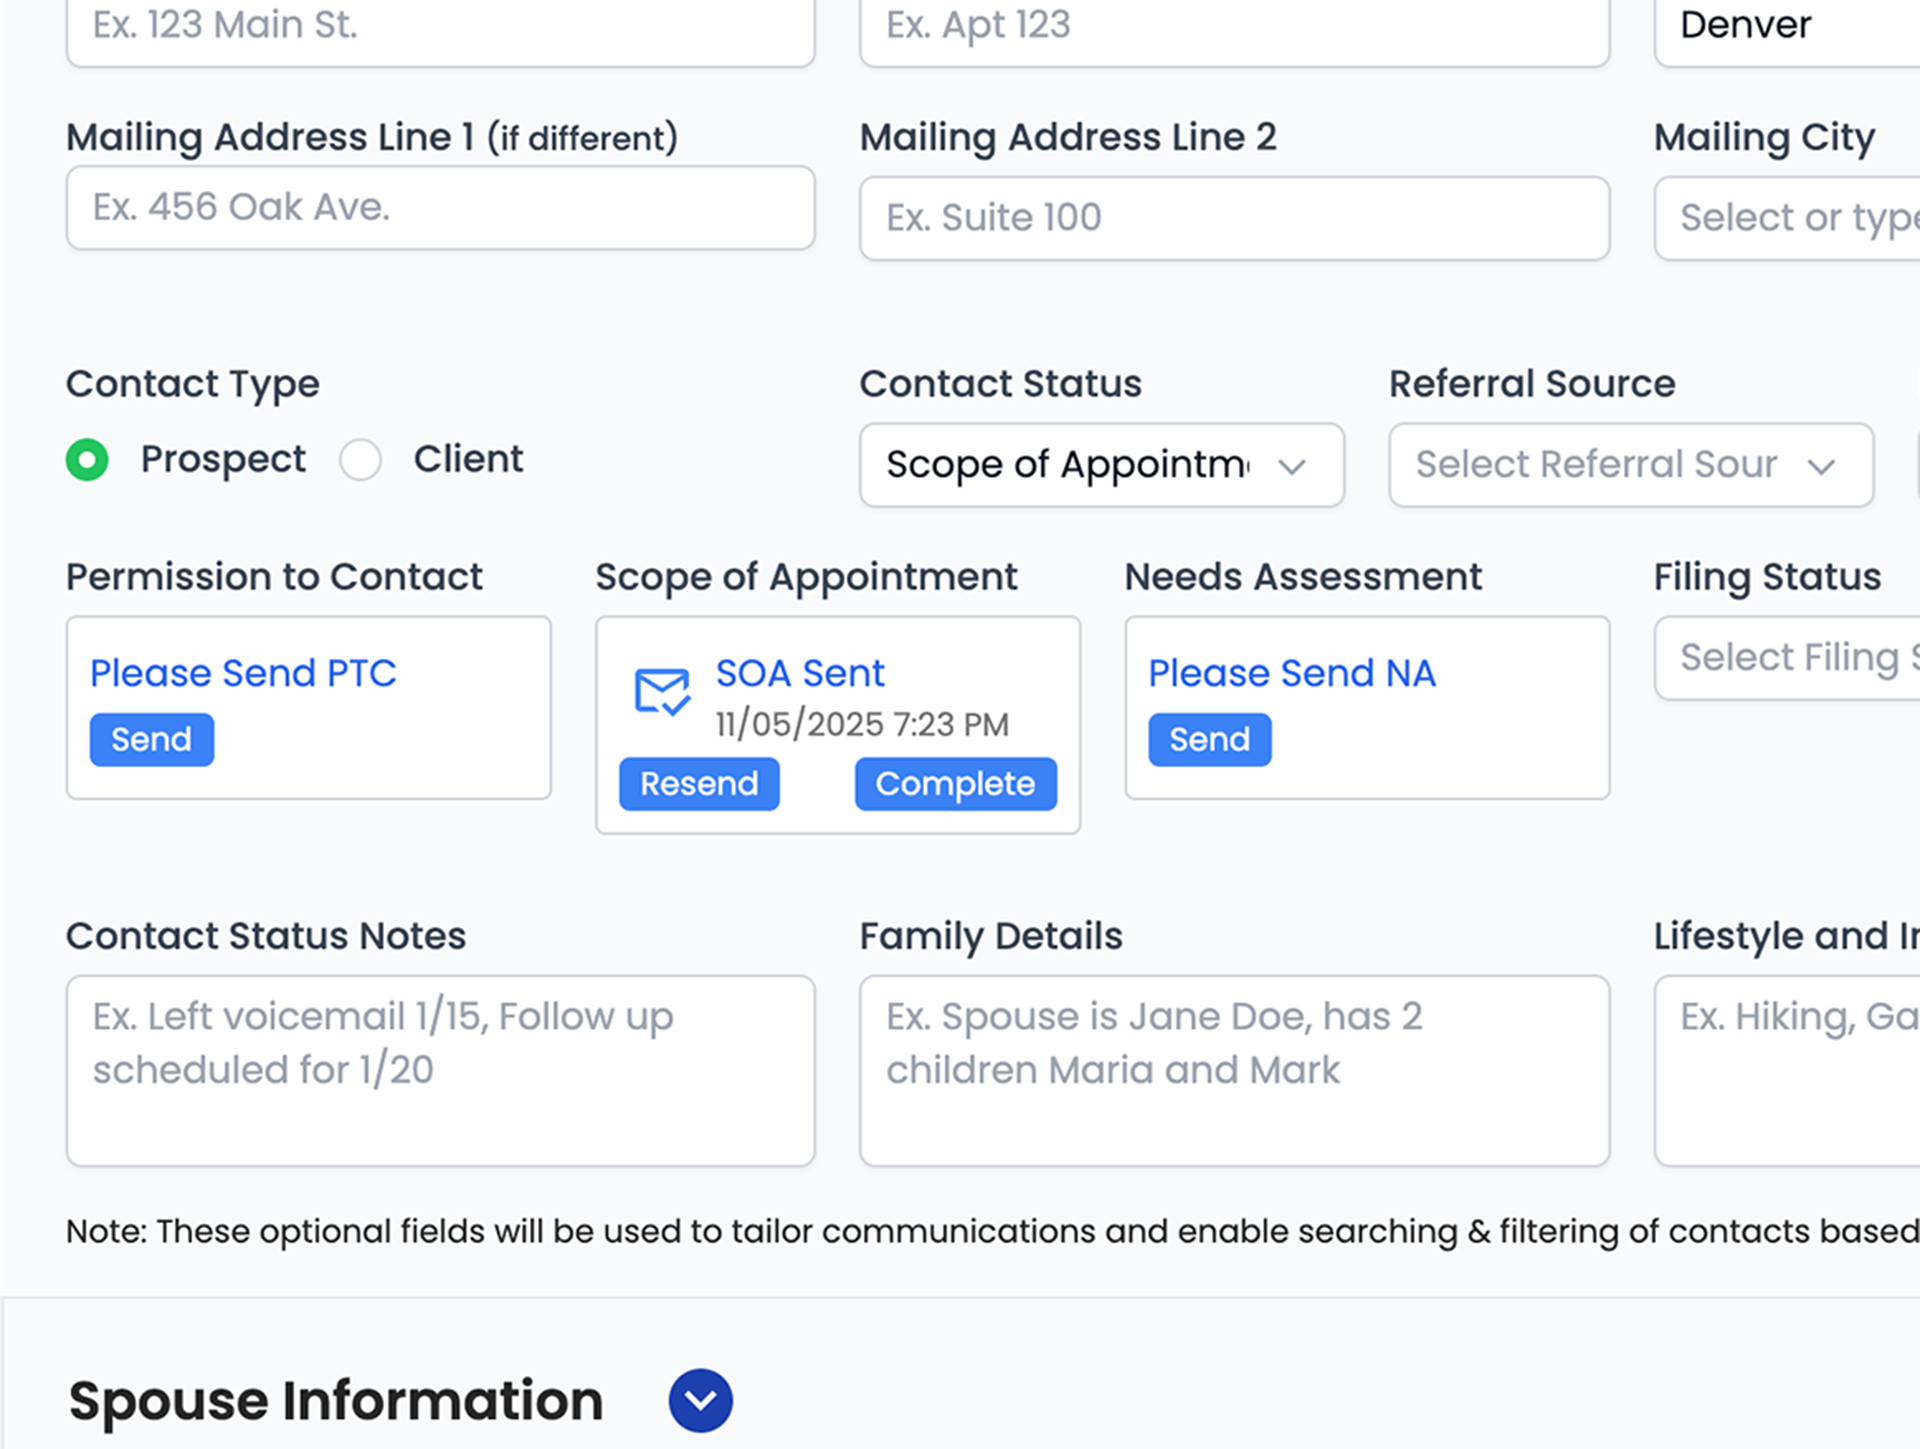Select the Client radio button

click(x=360, y=460)
